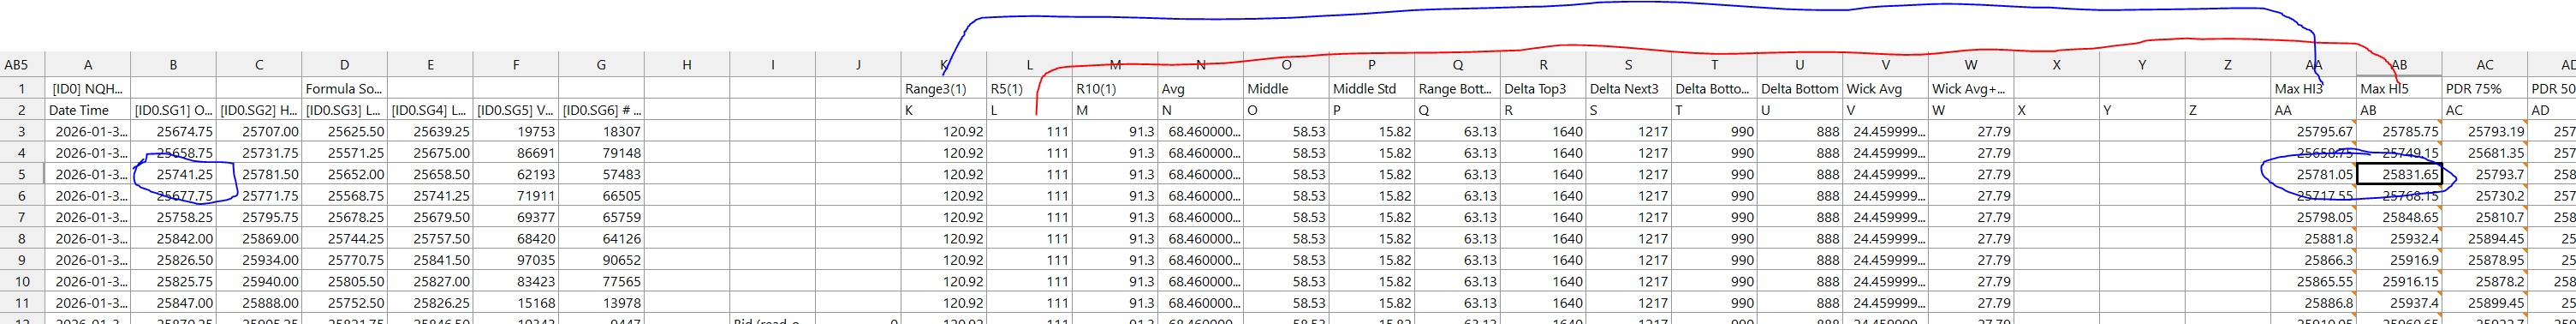This screenshot has width=2576, height=324.
Task: Select row header 11
Action: point(22,303)
